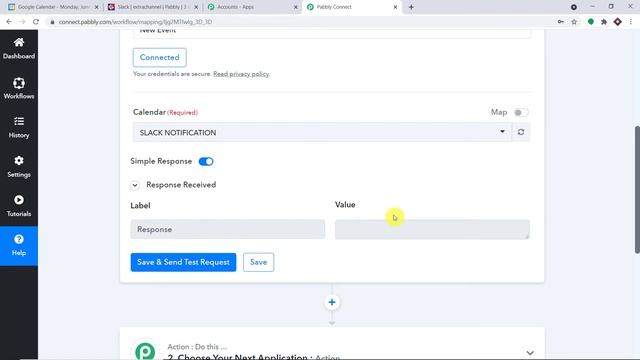640x360 pixels.
Task: Open the Tutorials play icon
Action: 19,200
